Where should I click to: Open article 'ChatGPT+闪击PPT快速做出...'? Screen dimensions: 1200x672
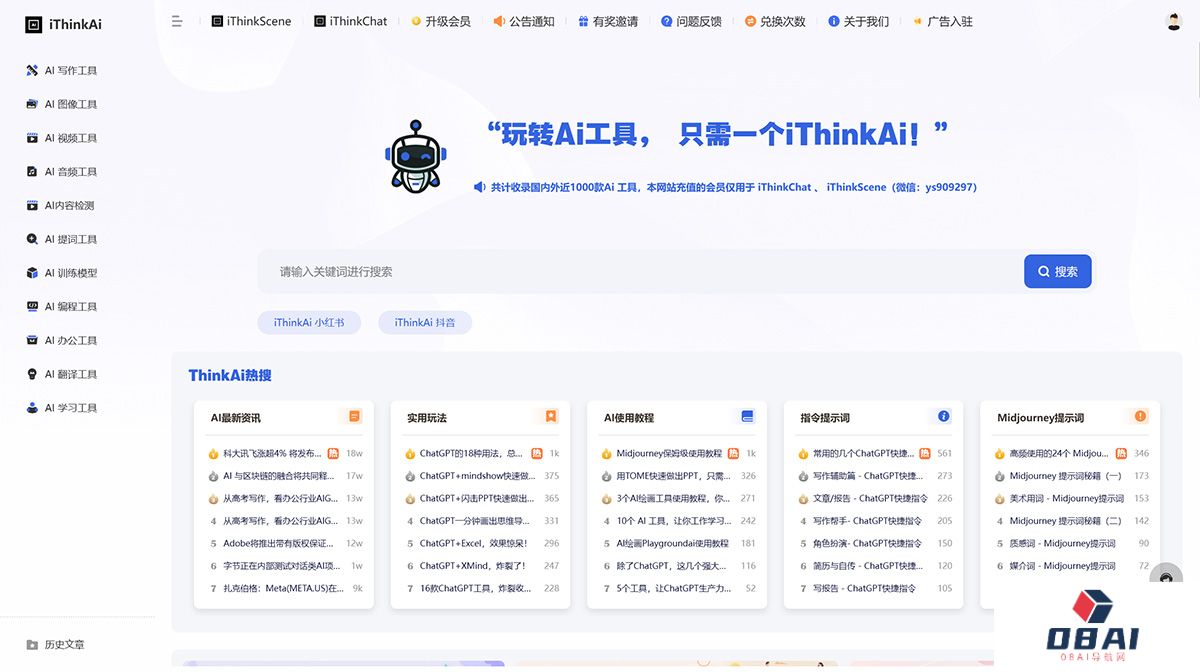[478, 499]
